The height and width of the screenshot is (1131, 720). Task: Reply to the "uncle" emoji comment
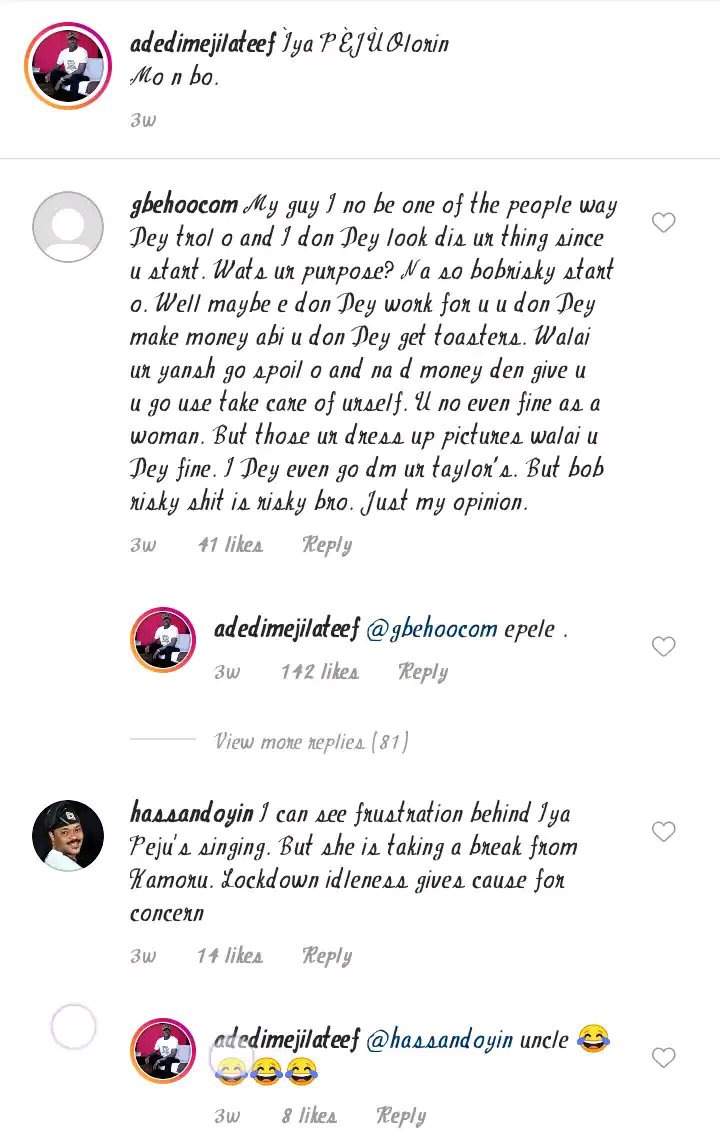point(401,1115)
